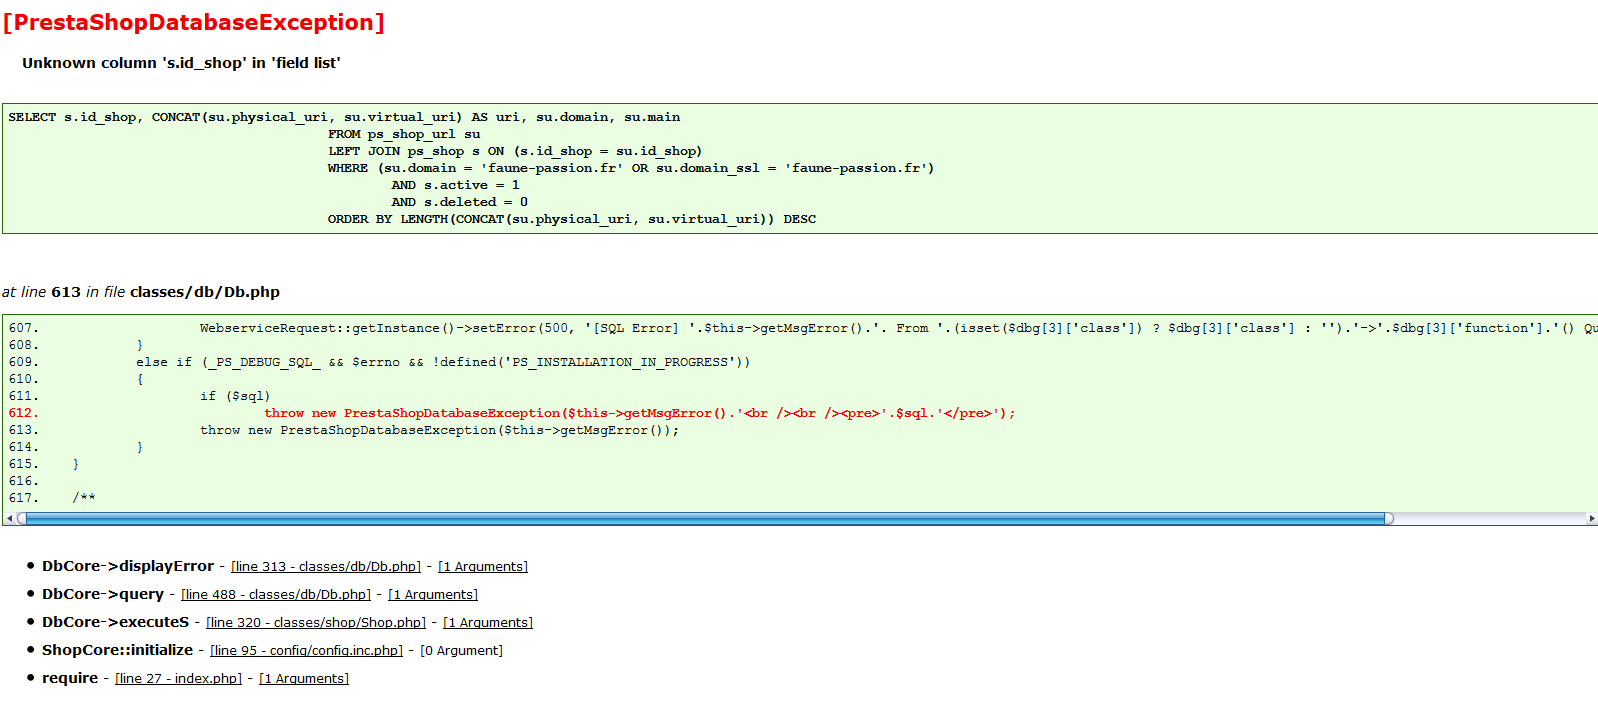Click the code box horizontal scrollbar thumb
The height and width of the screenshot is (722, 1598).
point(705,518)
